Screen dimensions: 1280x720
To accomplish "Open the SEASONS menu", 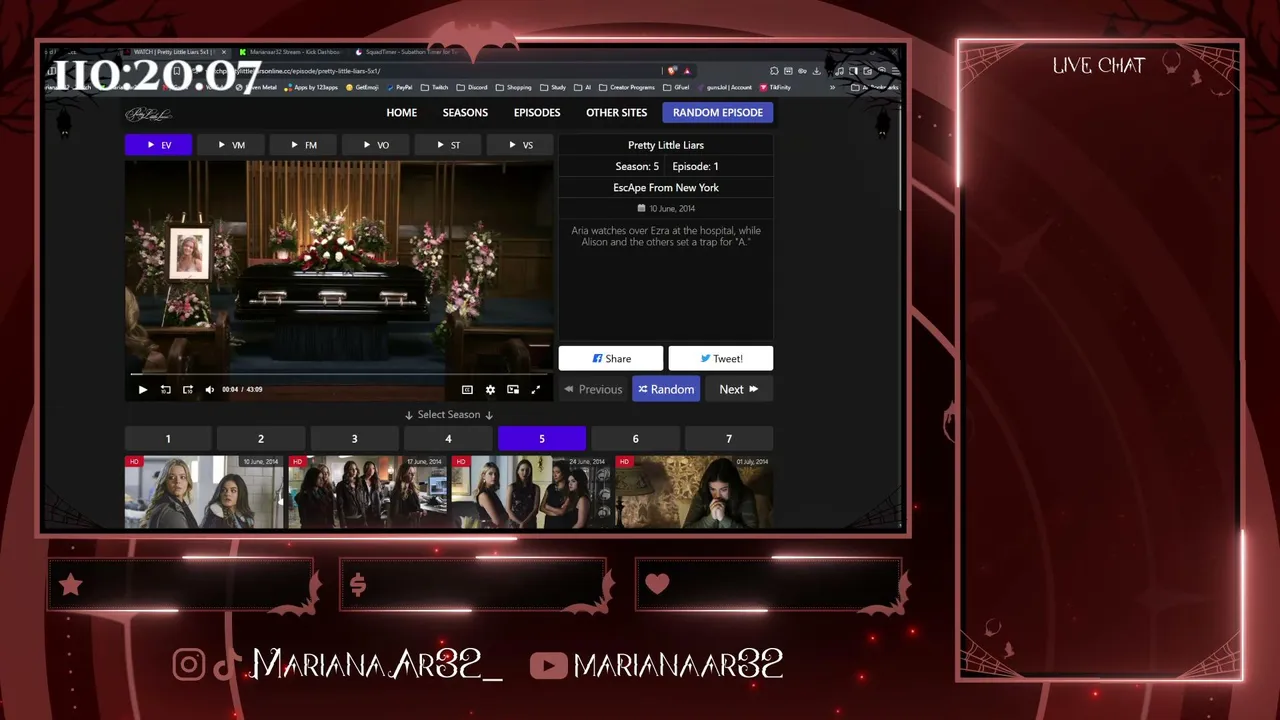I will click(465, 113).
